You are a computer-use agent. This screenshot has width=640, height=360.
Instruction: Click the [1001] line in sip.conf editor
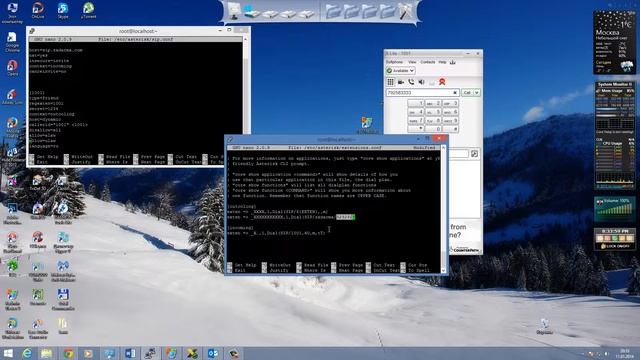pos(37,93)
